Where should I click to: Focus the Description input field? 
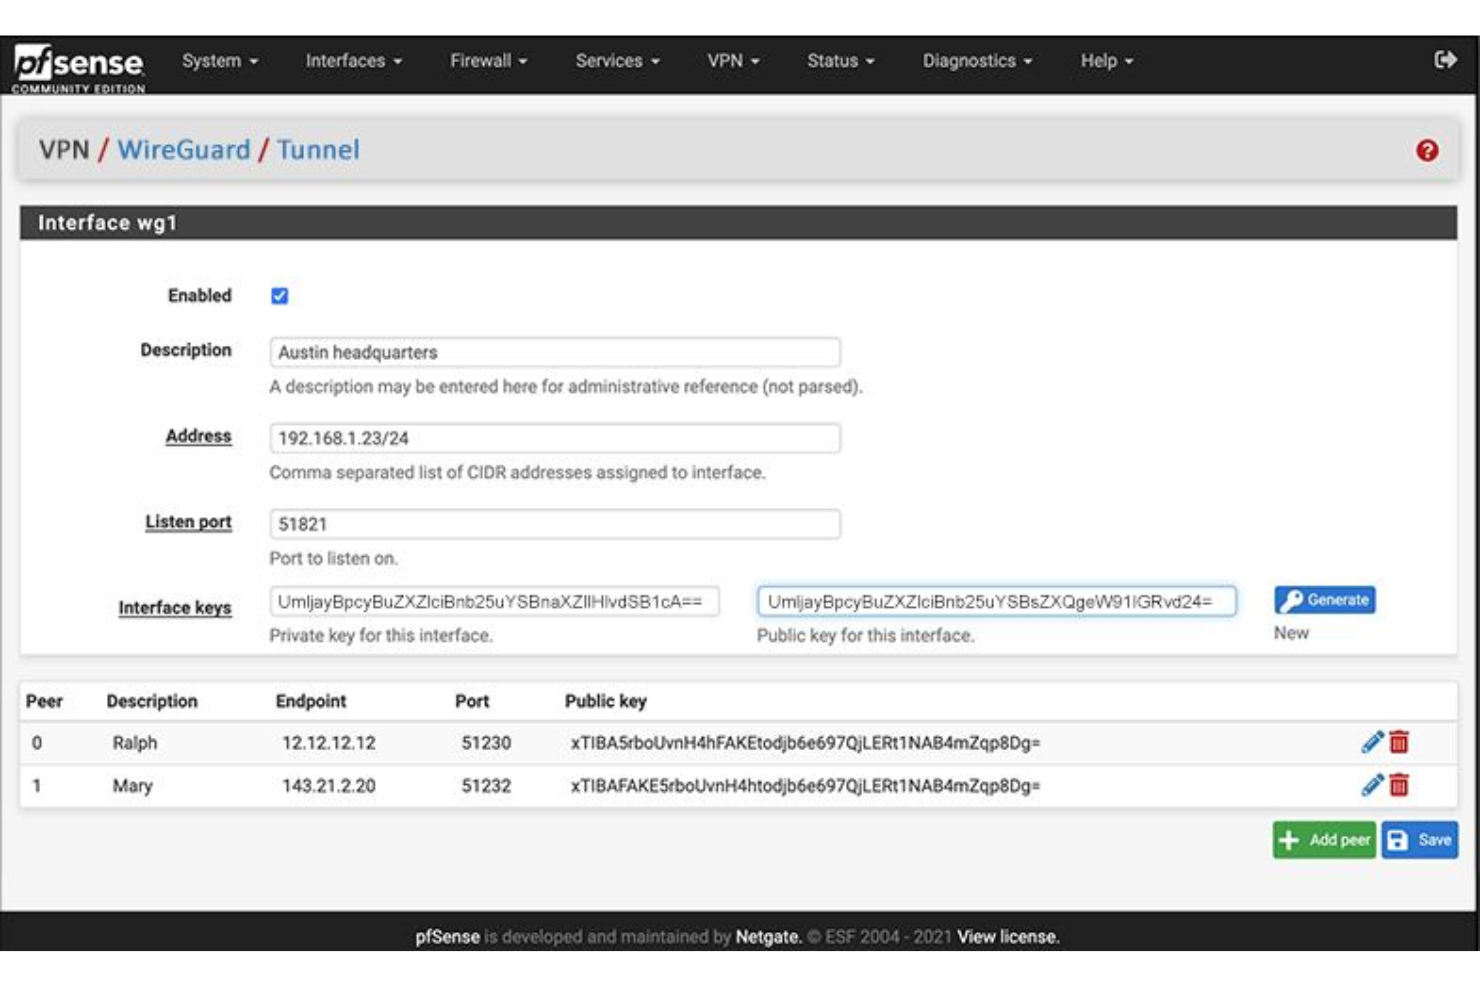(555, 352)
